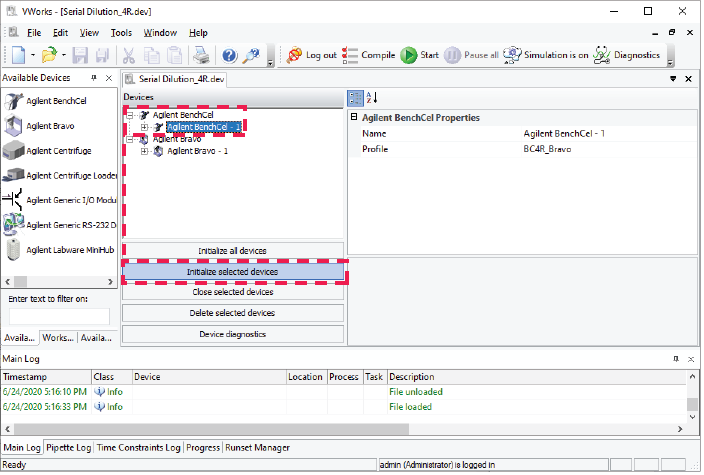Click the Compile toolbar button
Viewport: 704px width, 475px height.
[x=368, y=55]
